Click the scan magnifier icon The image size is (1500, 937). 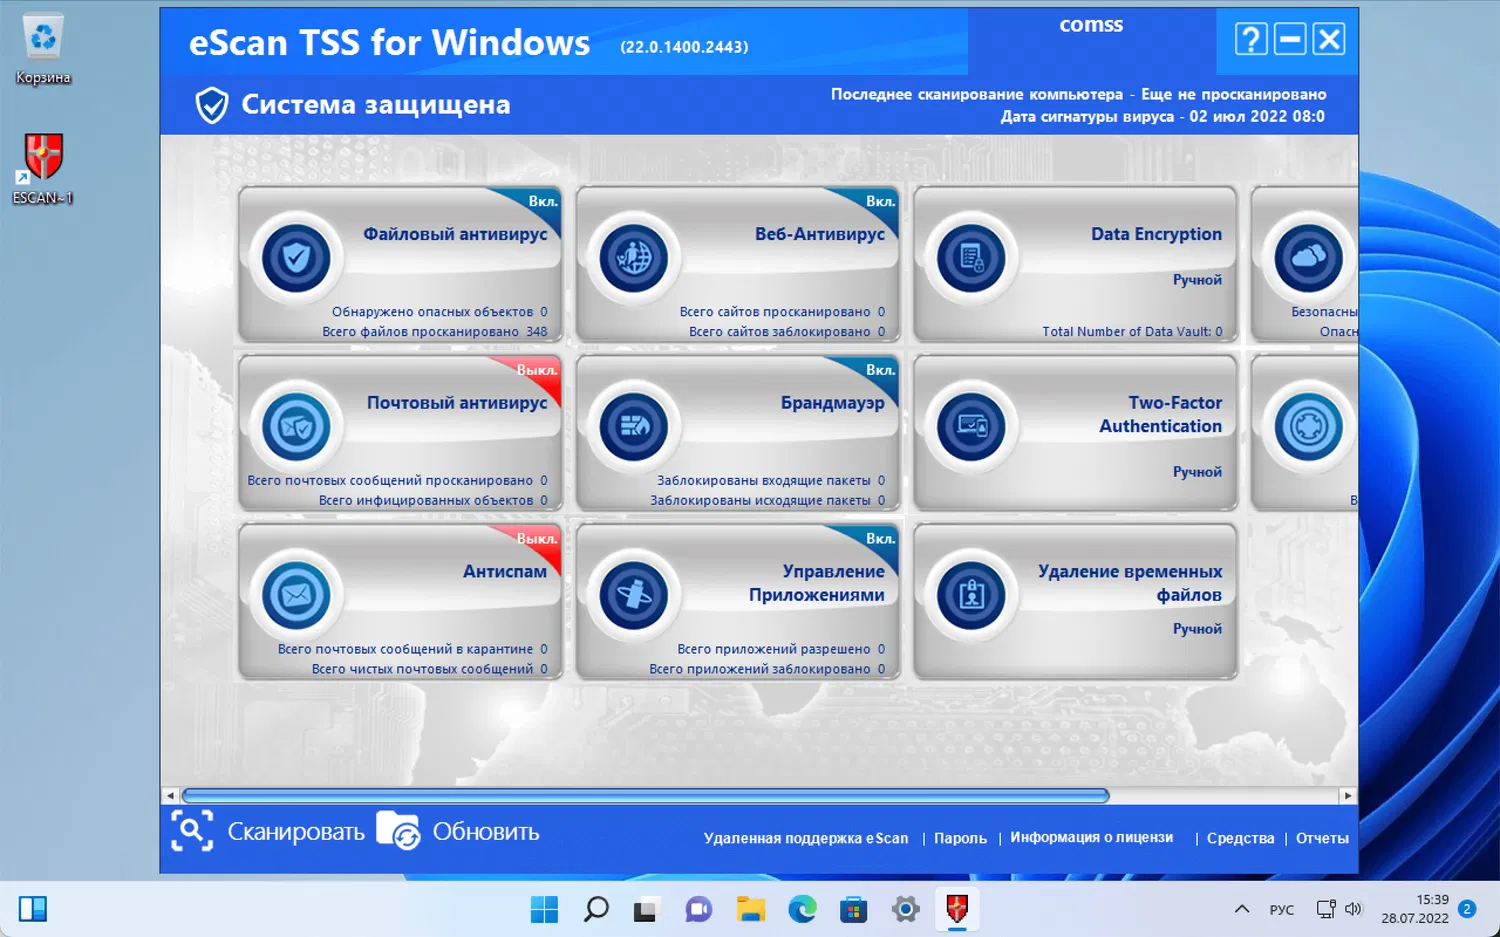pyautogui.click(x=192, y=831)
